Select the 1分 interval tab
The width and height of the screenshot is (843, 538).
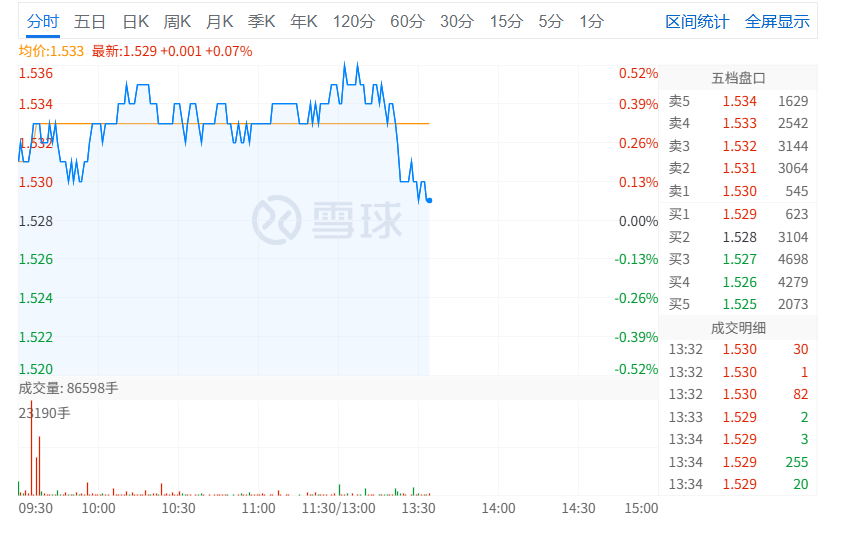(591, 21)
